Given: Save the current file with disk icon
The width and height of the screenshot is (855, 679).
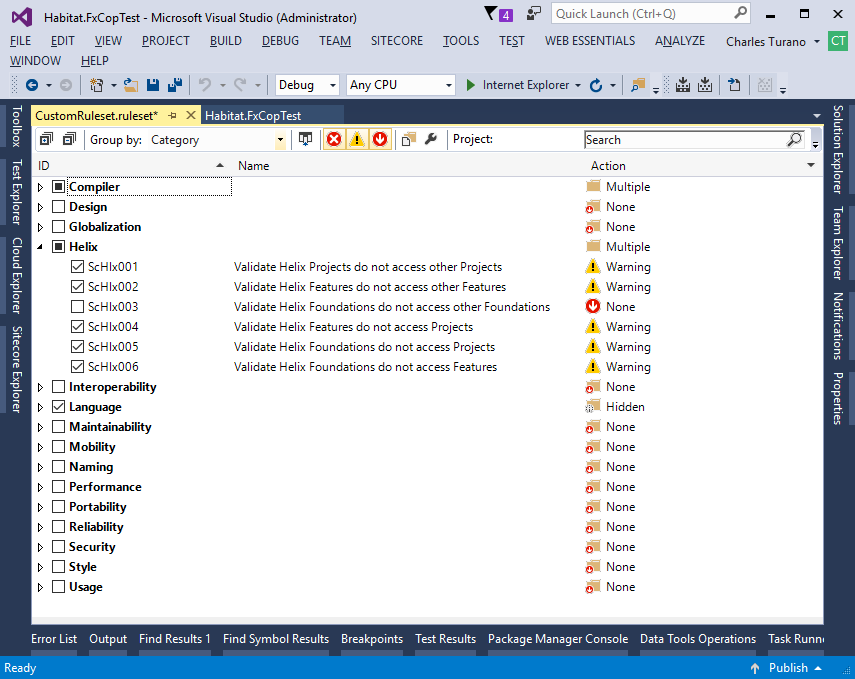Looking at the screenshot, I should tap(153, 85).
